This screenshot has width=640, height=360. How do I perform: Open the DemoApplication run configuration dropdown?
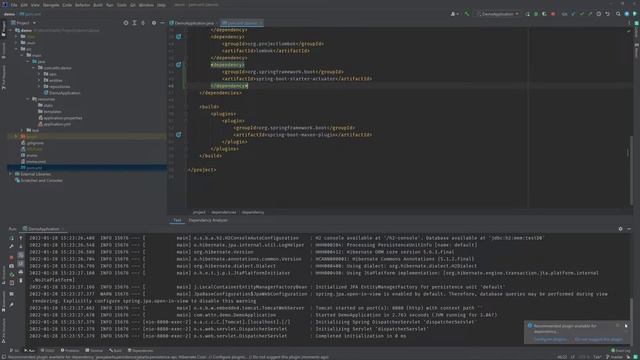tap(498, 14)
